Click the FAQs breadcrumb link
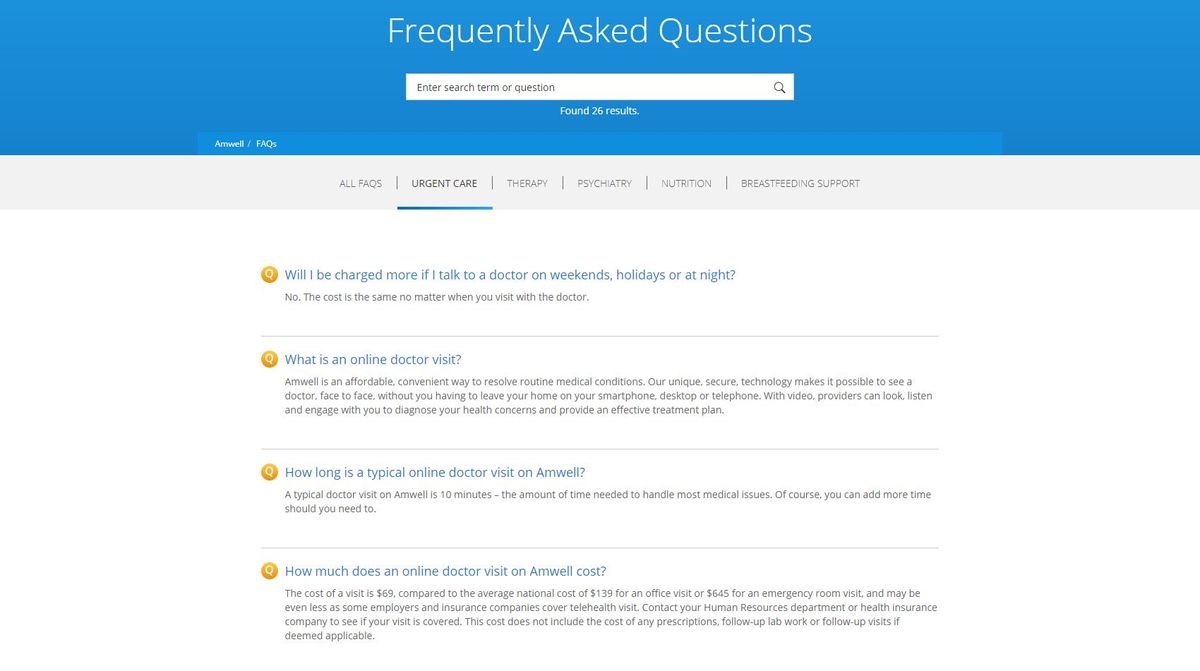The image size is (1200, 671). (x=266, y=143)
